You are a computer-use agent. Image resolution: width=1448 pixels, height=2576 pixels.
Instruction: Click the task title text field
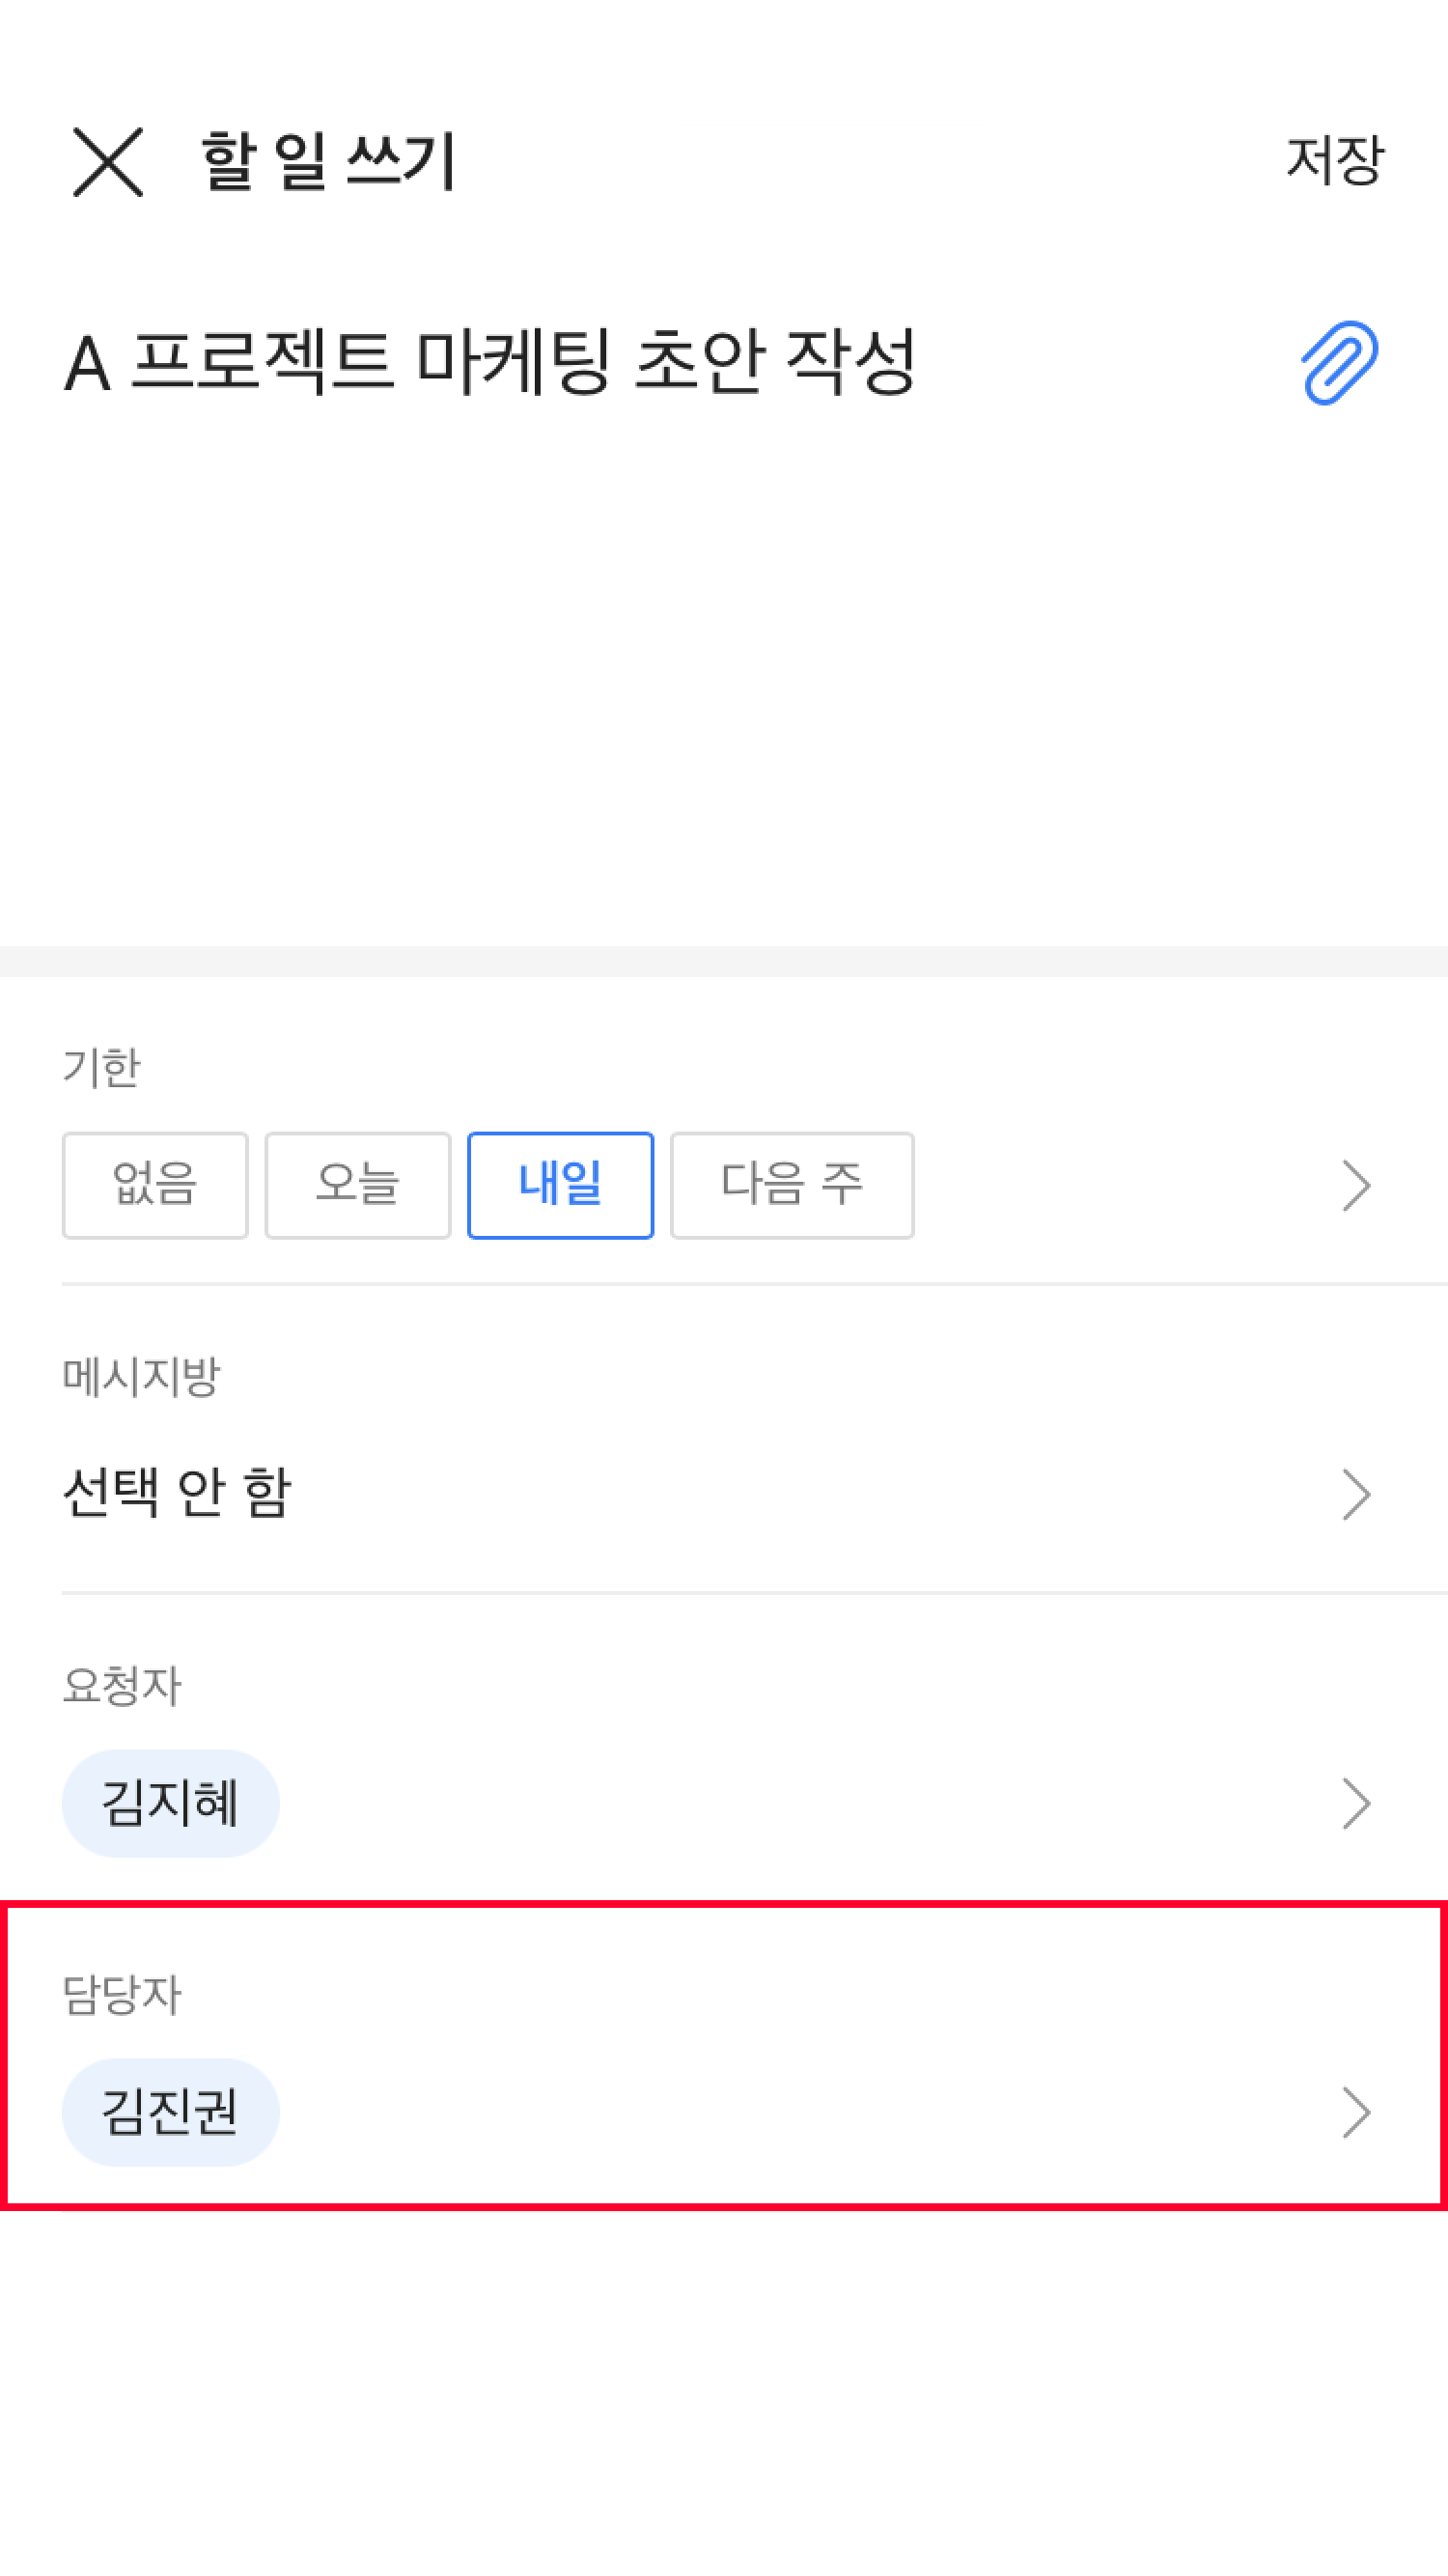490,362
